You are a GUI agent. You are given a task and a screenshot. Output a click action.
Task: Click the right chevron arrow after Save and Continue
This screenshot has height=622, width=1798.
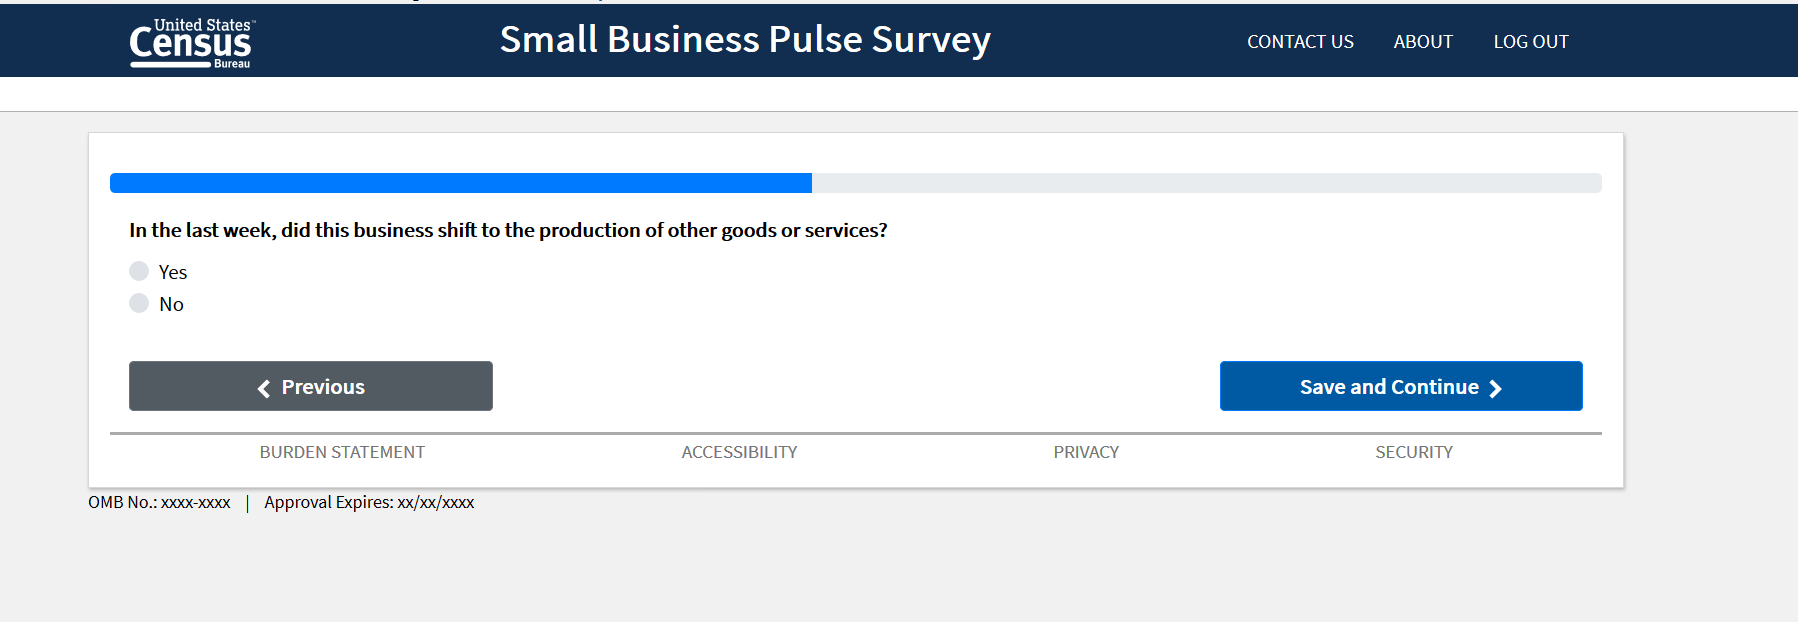pos(1495,388)
